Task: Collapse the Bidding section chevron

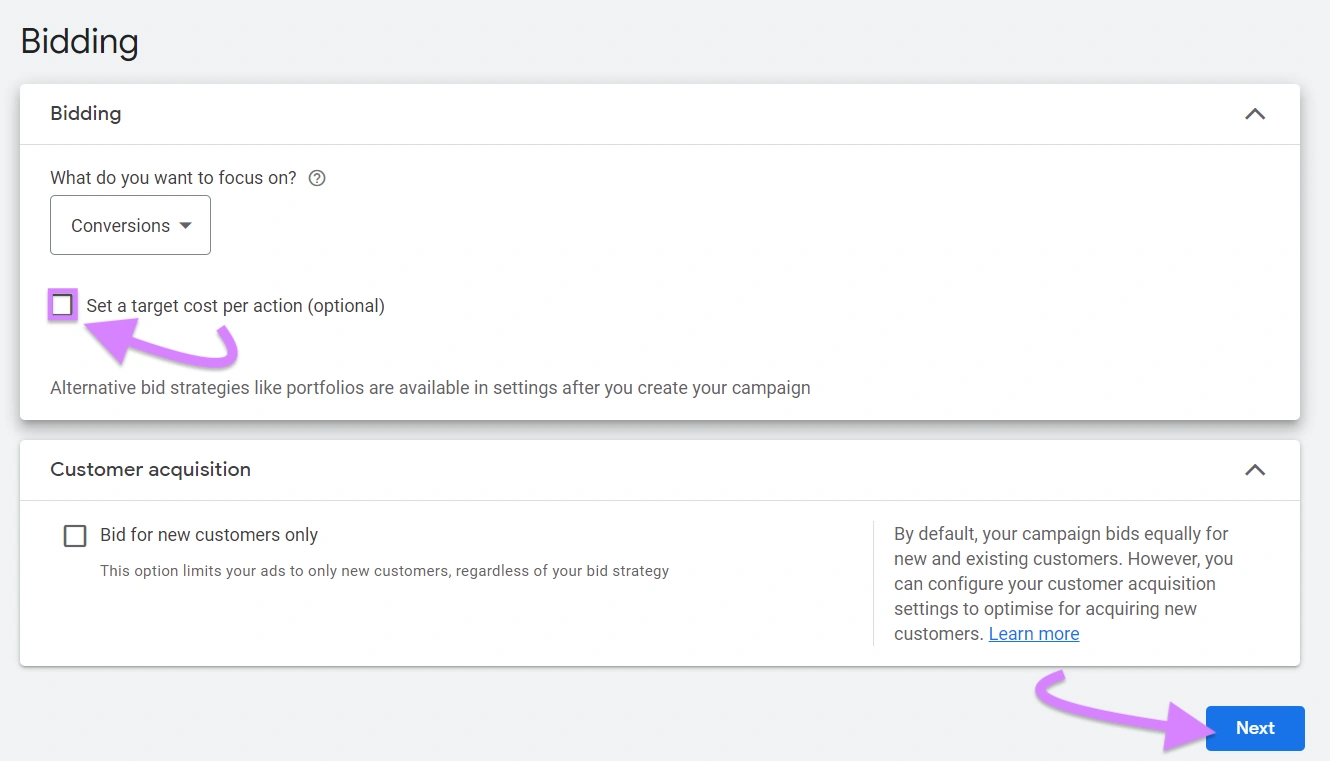Action: (x=1255, y=114)
